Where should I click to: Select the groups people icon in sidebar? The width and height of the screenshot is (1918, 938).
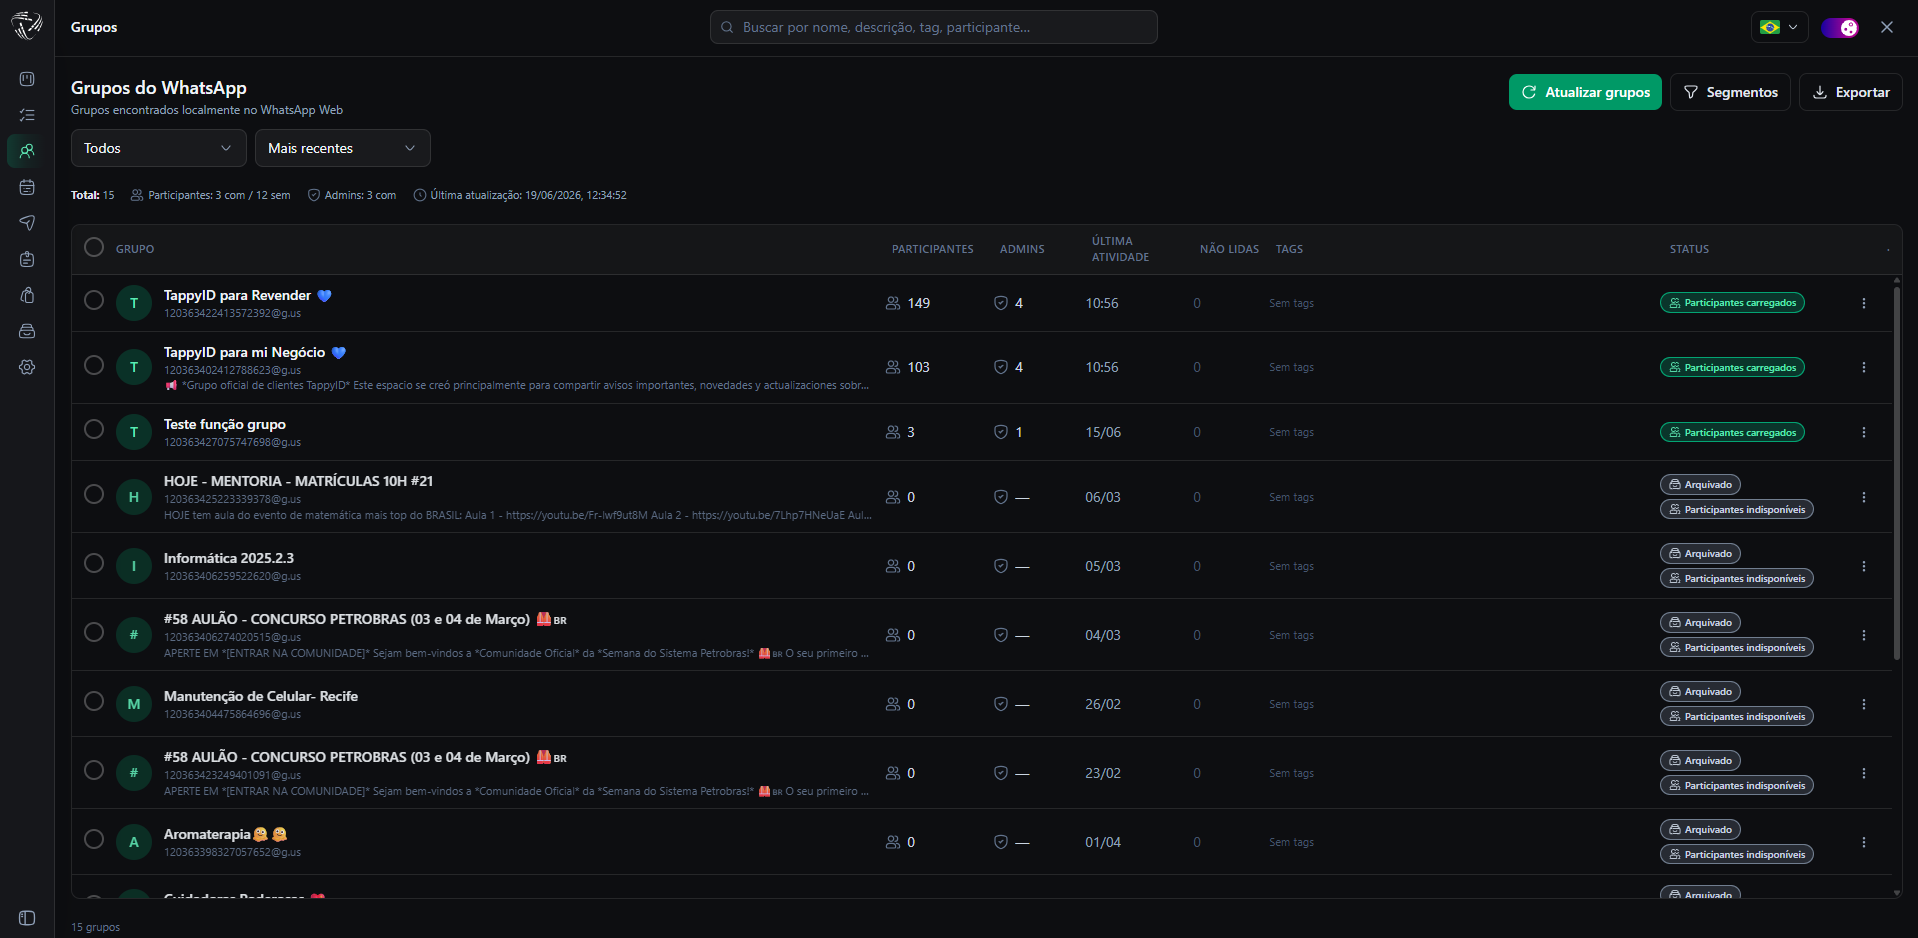tap(27, 151)
